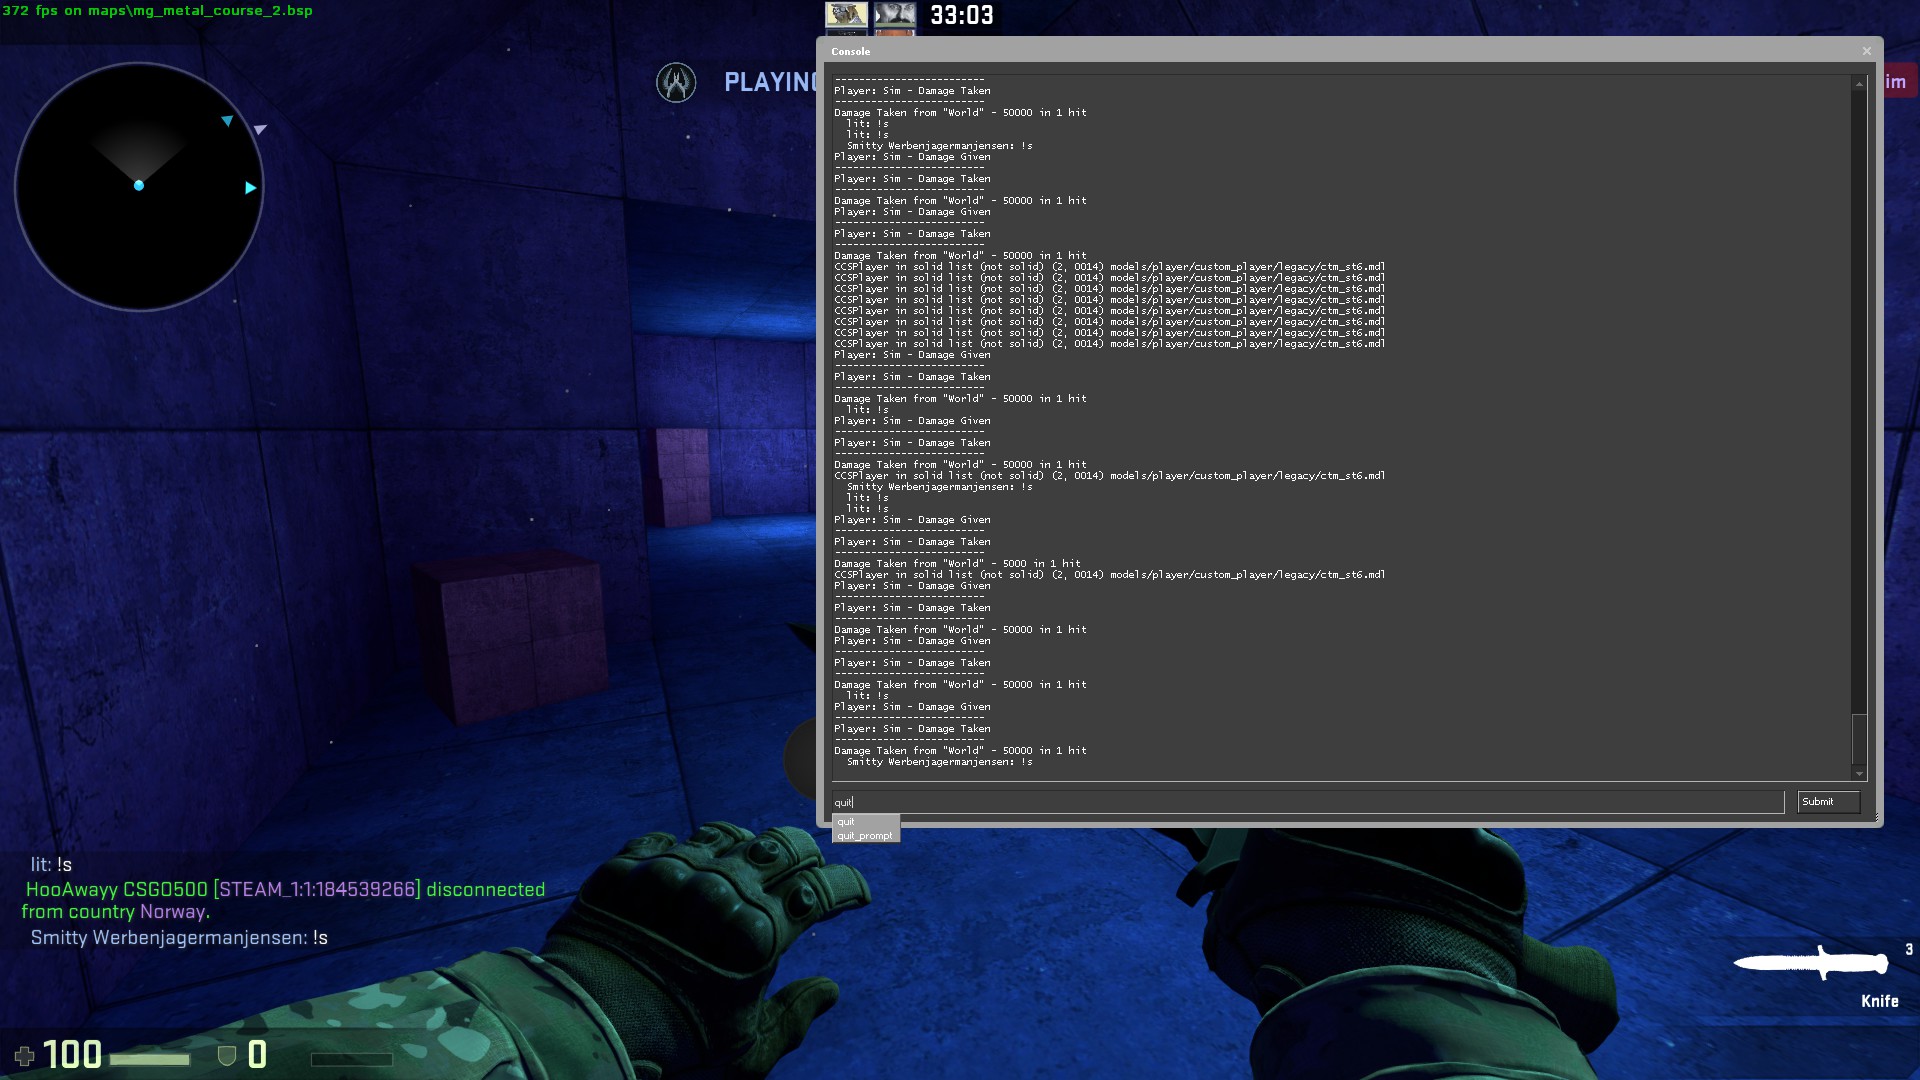This screenshot has height=1080, width=1920.
Task: Click the console scrollbar thumb
Action: tap(1859, 738)
